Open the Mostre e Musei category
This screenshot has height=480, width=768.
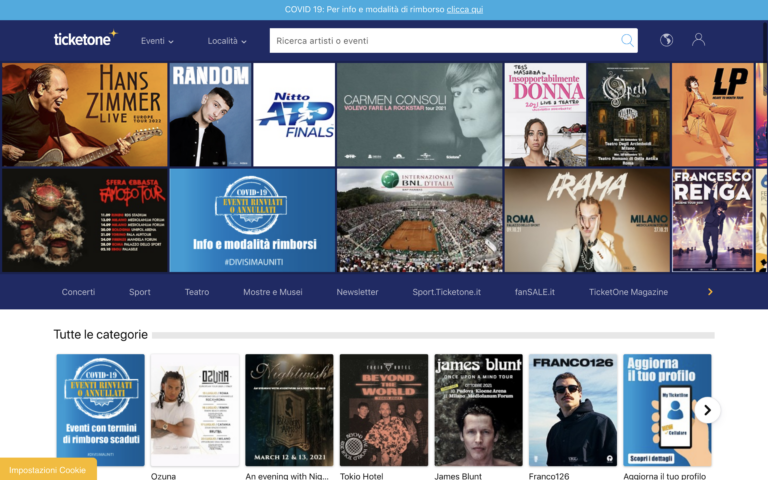pyautogui.click(x=273, y=292)
